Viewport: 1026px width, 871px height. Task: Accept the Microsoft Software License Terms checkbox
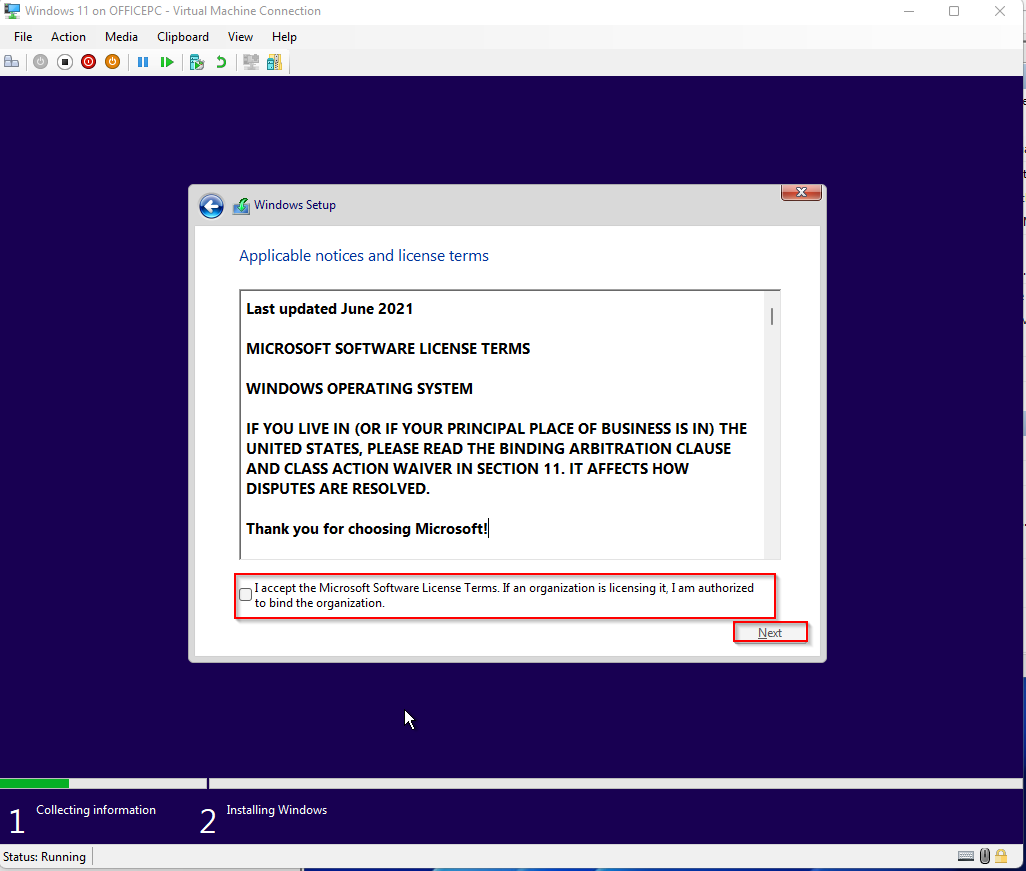tap(245, 594)
